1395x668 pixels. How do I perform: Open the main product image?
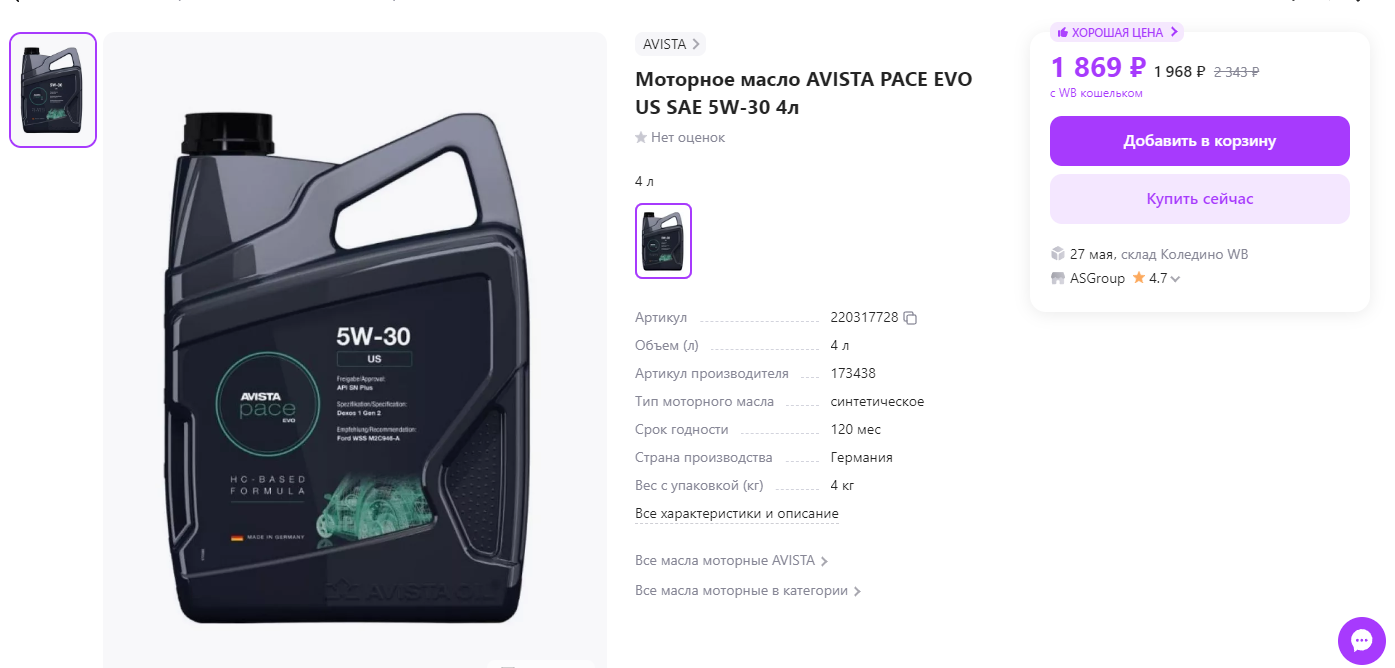pos(355,350)
